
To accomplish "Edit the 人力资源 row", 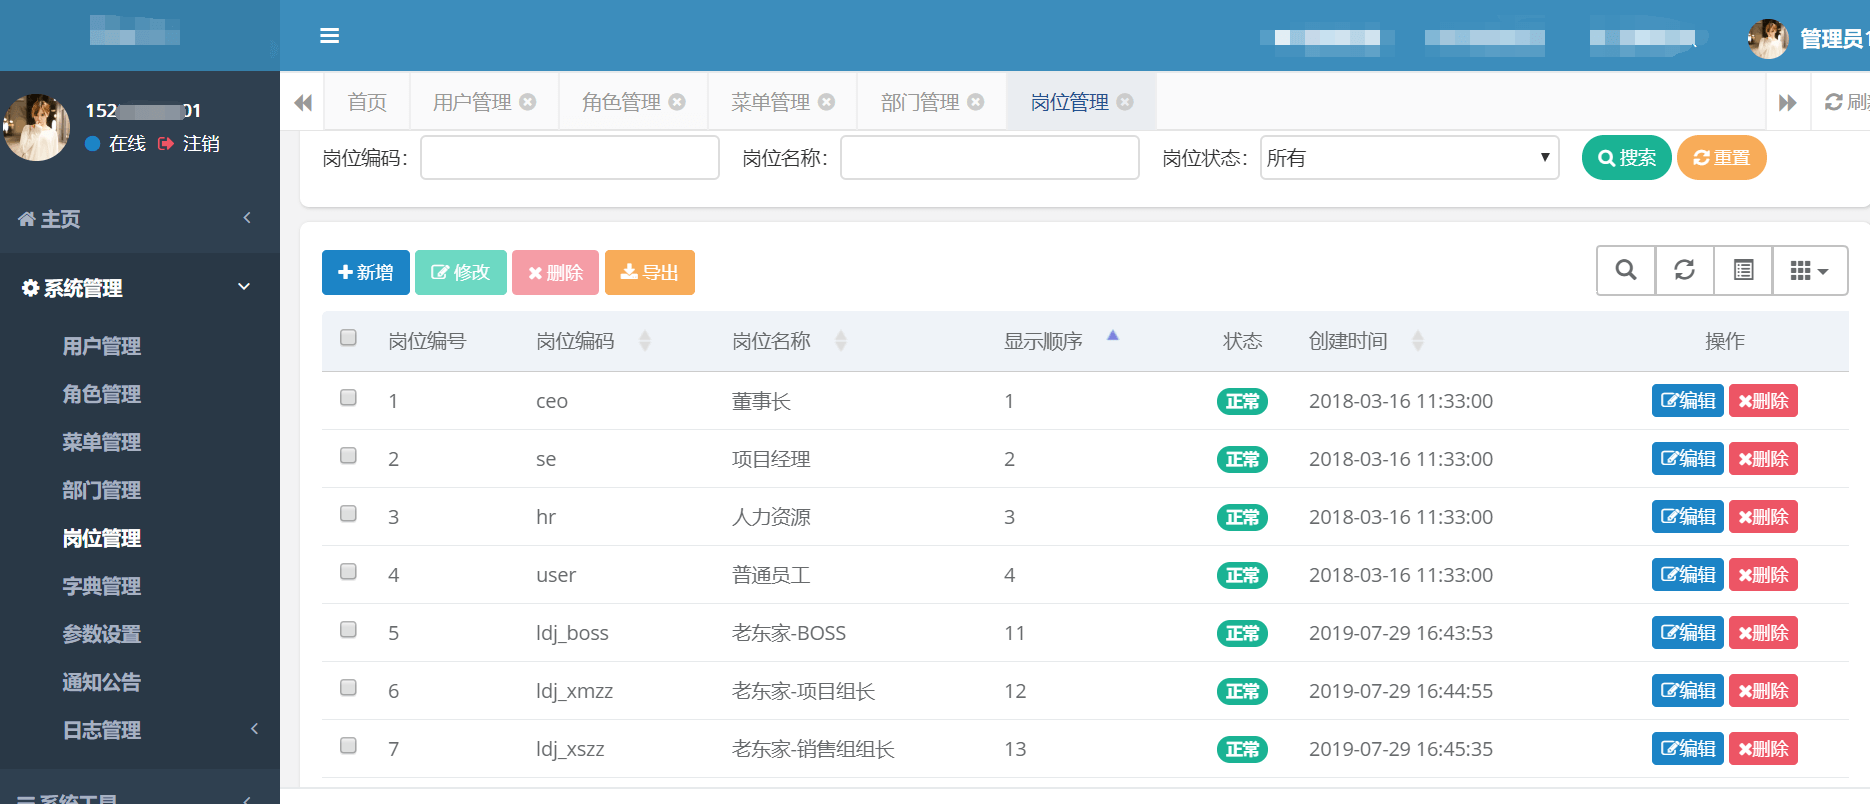I will (1688, 517).
